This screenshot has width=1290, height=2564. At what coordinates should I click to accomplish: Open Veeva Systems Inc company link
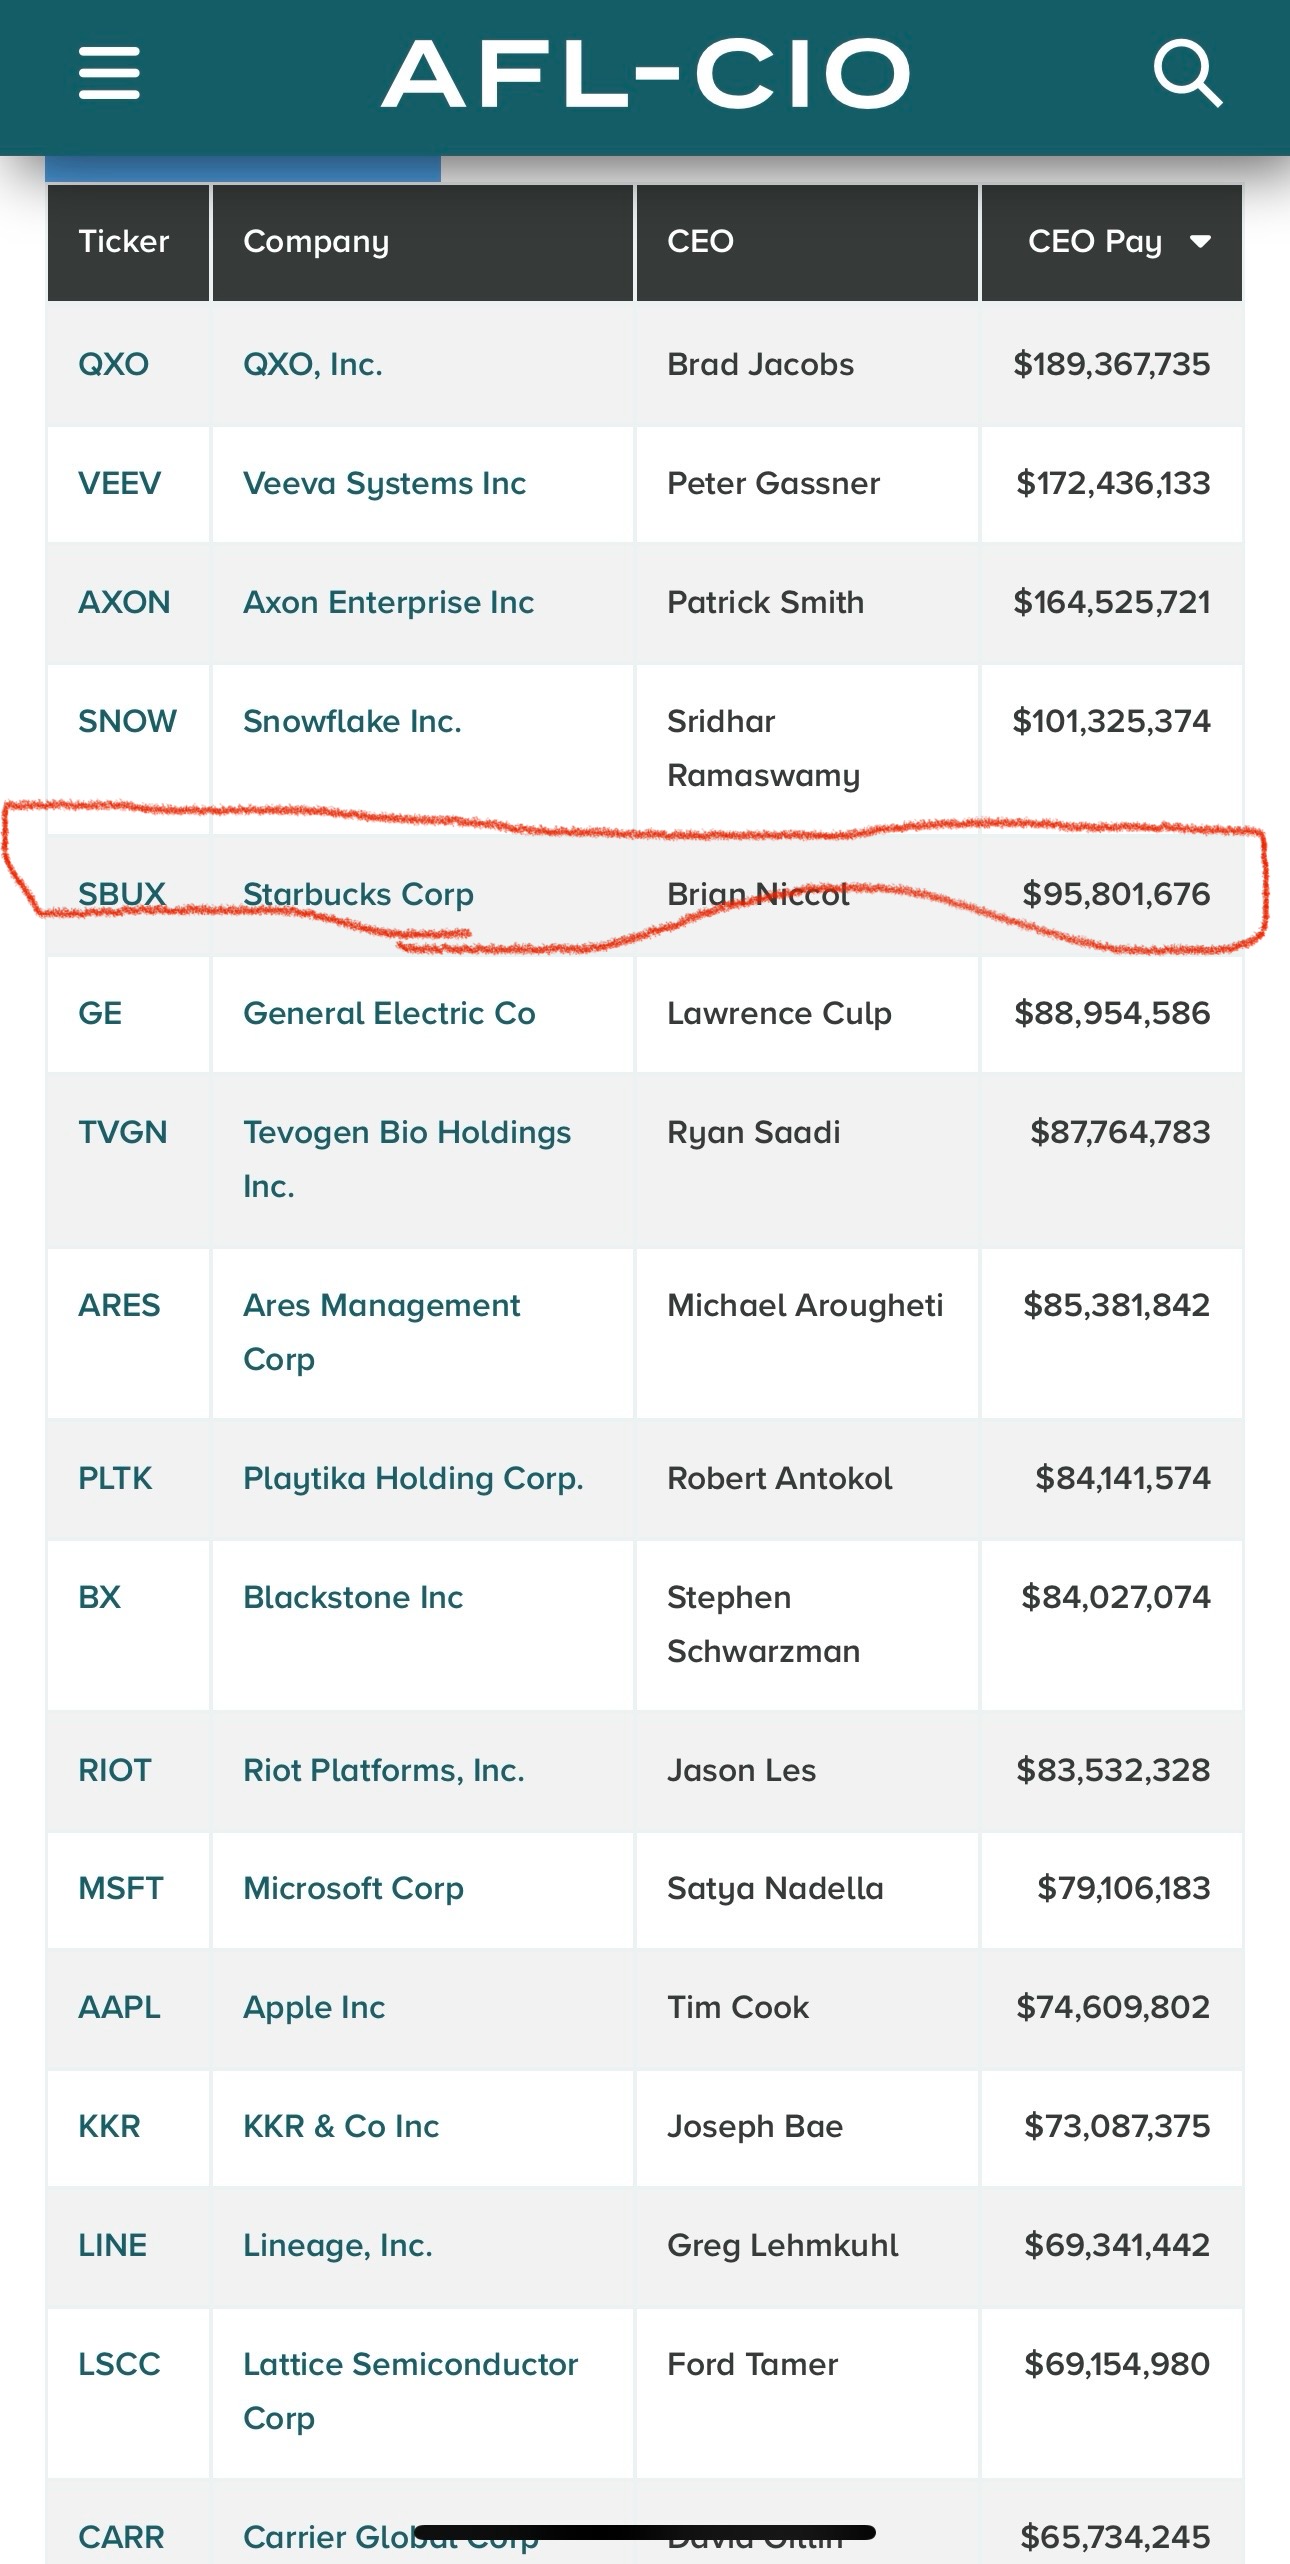pyautogui.click(x=384, y=484)
